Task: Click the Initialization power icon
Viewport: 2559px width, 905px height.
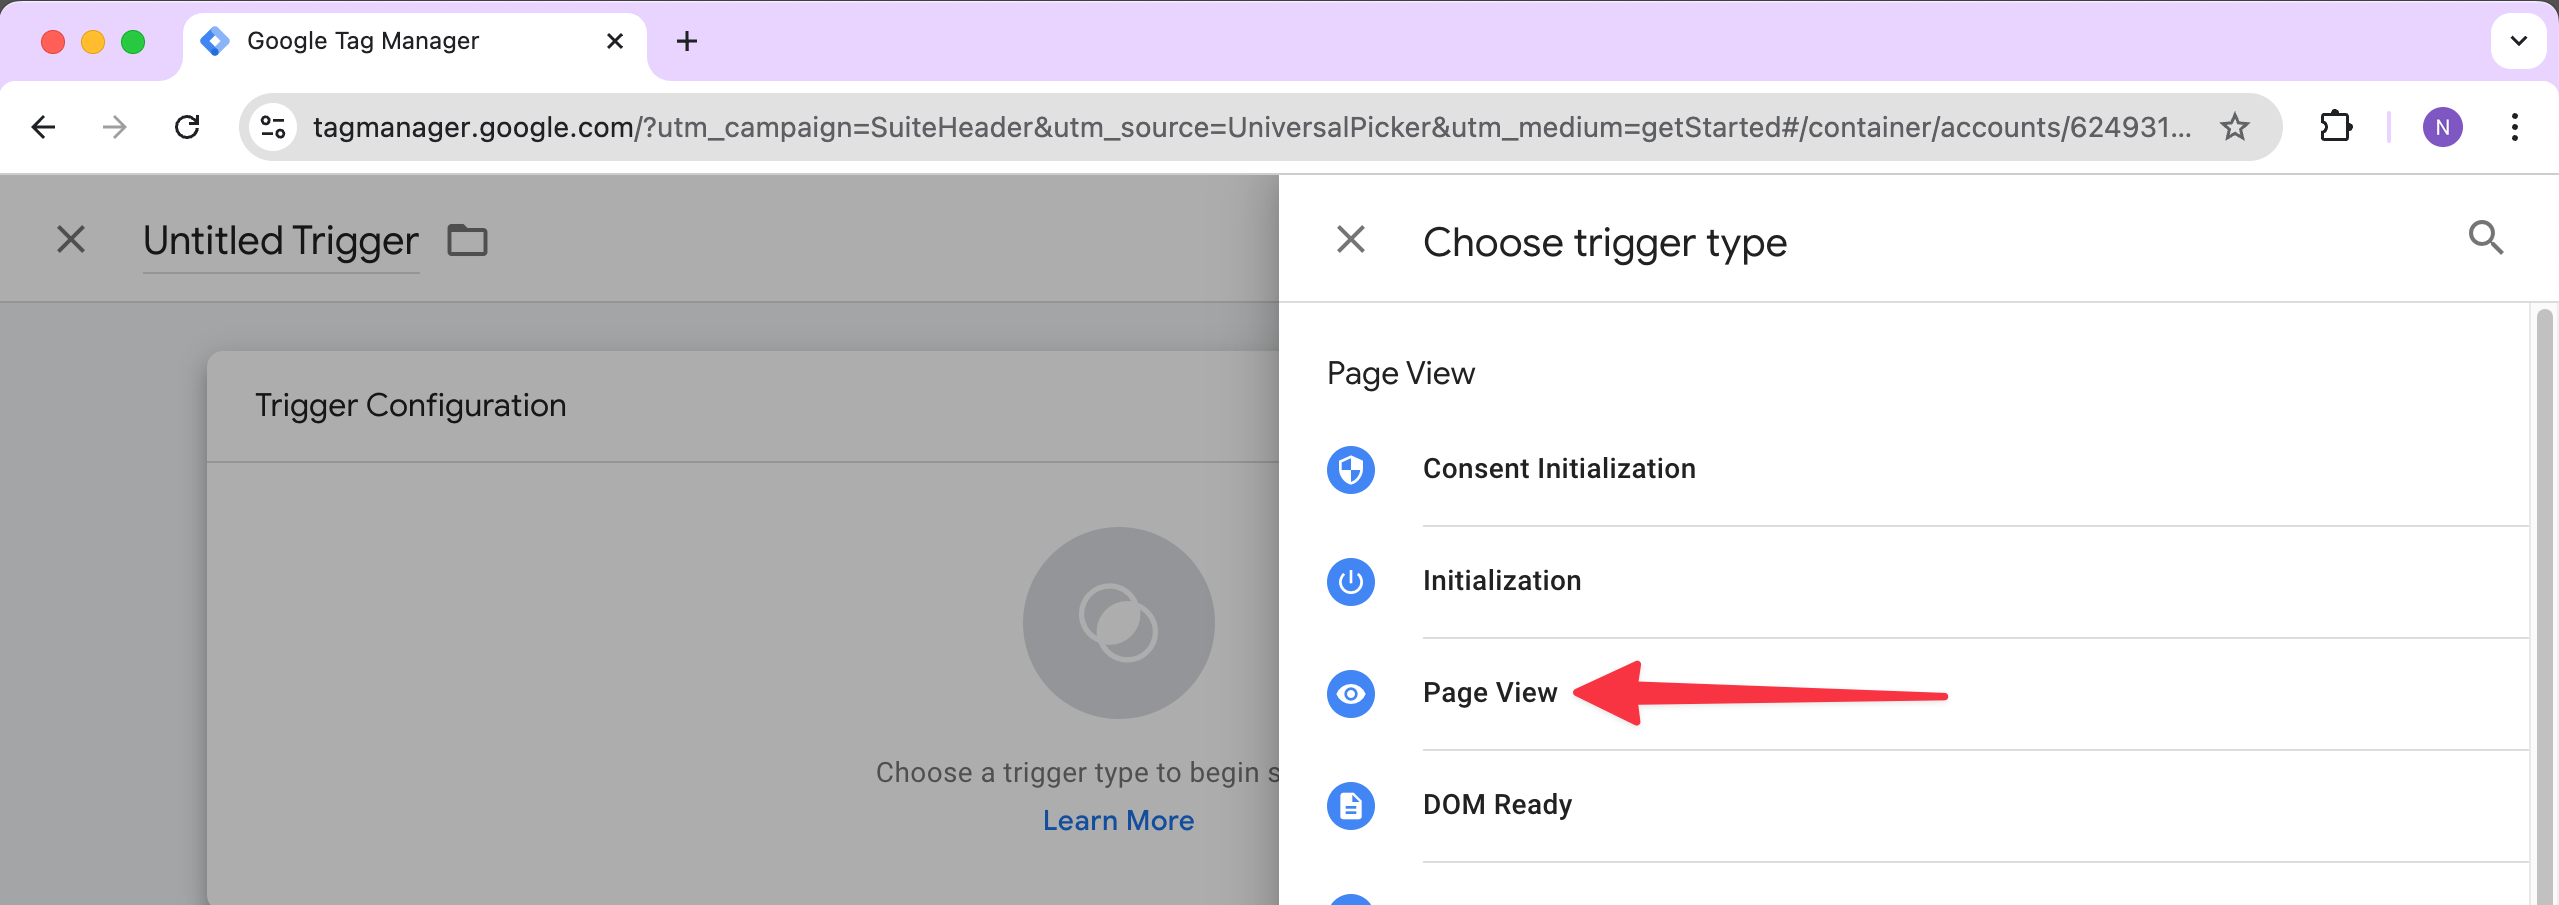Action: [x=1350, y=581]
